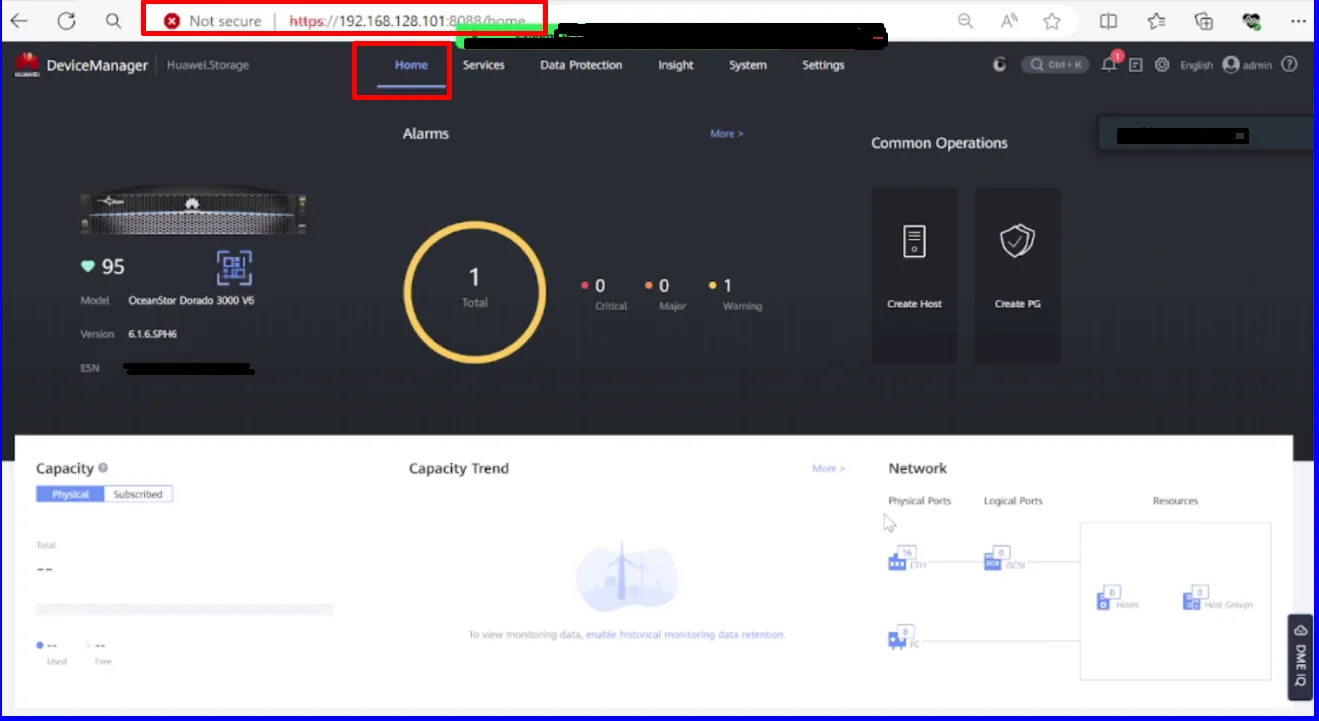Open the Data Protection menu
Screen dimensions: 1319x721
581,65
